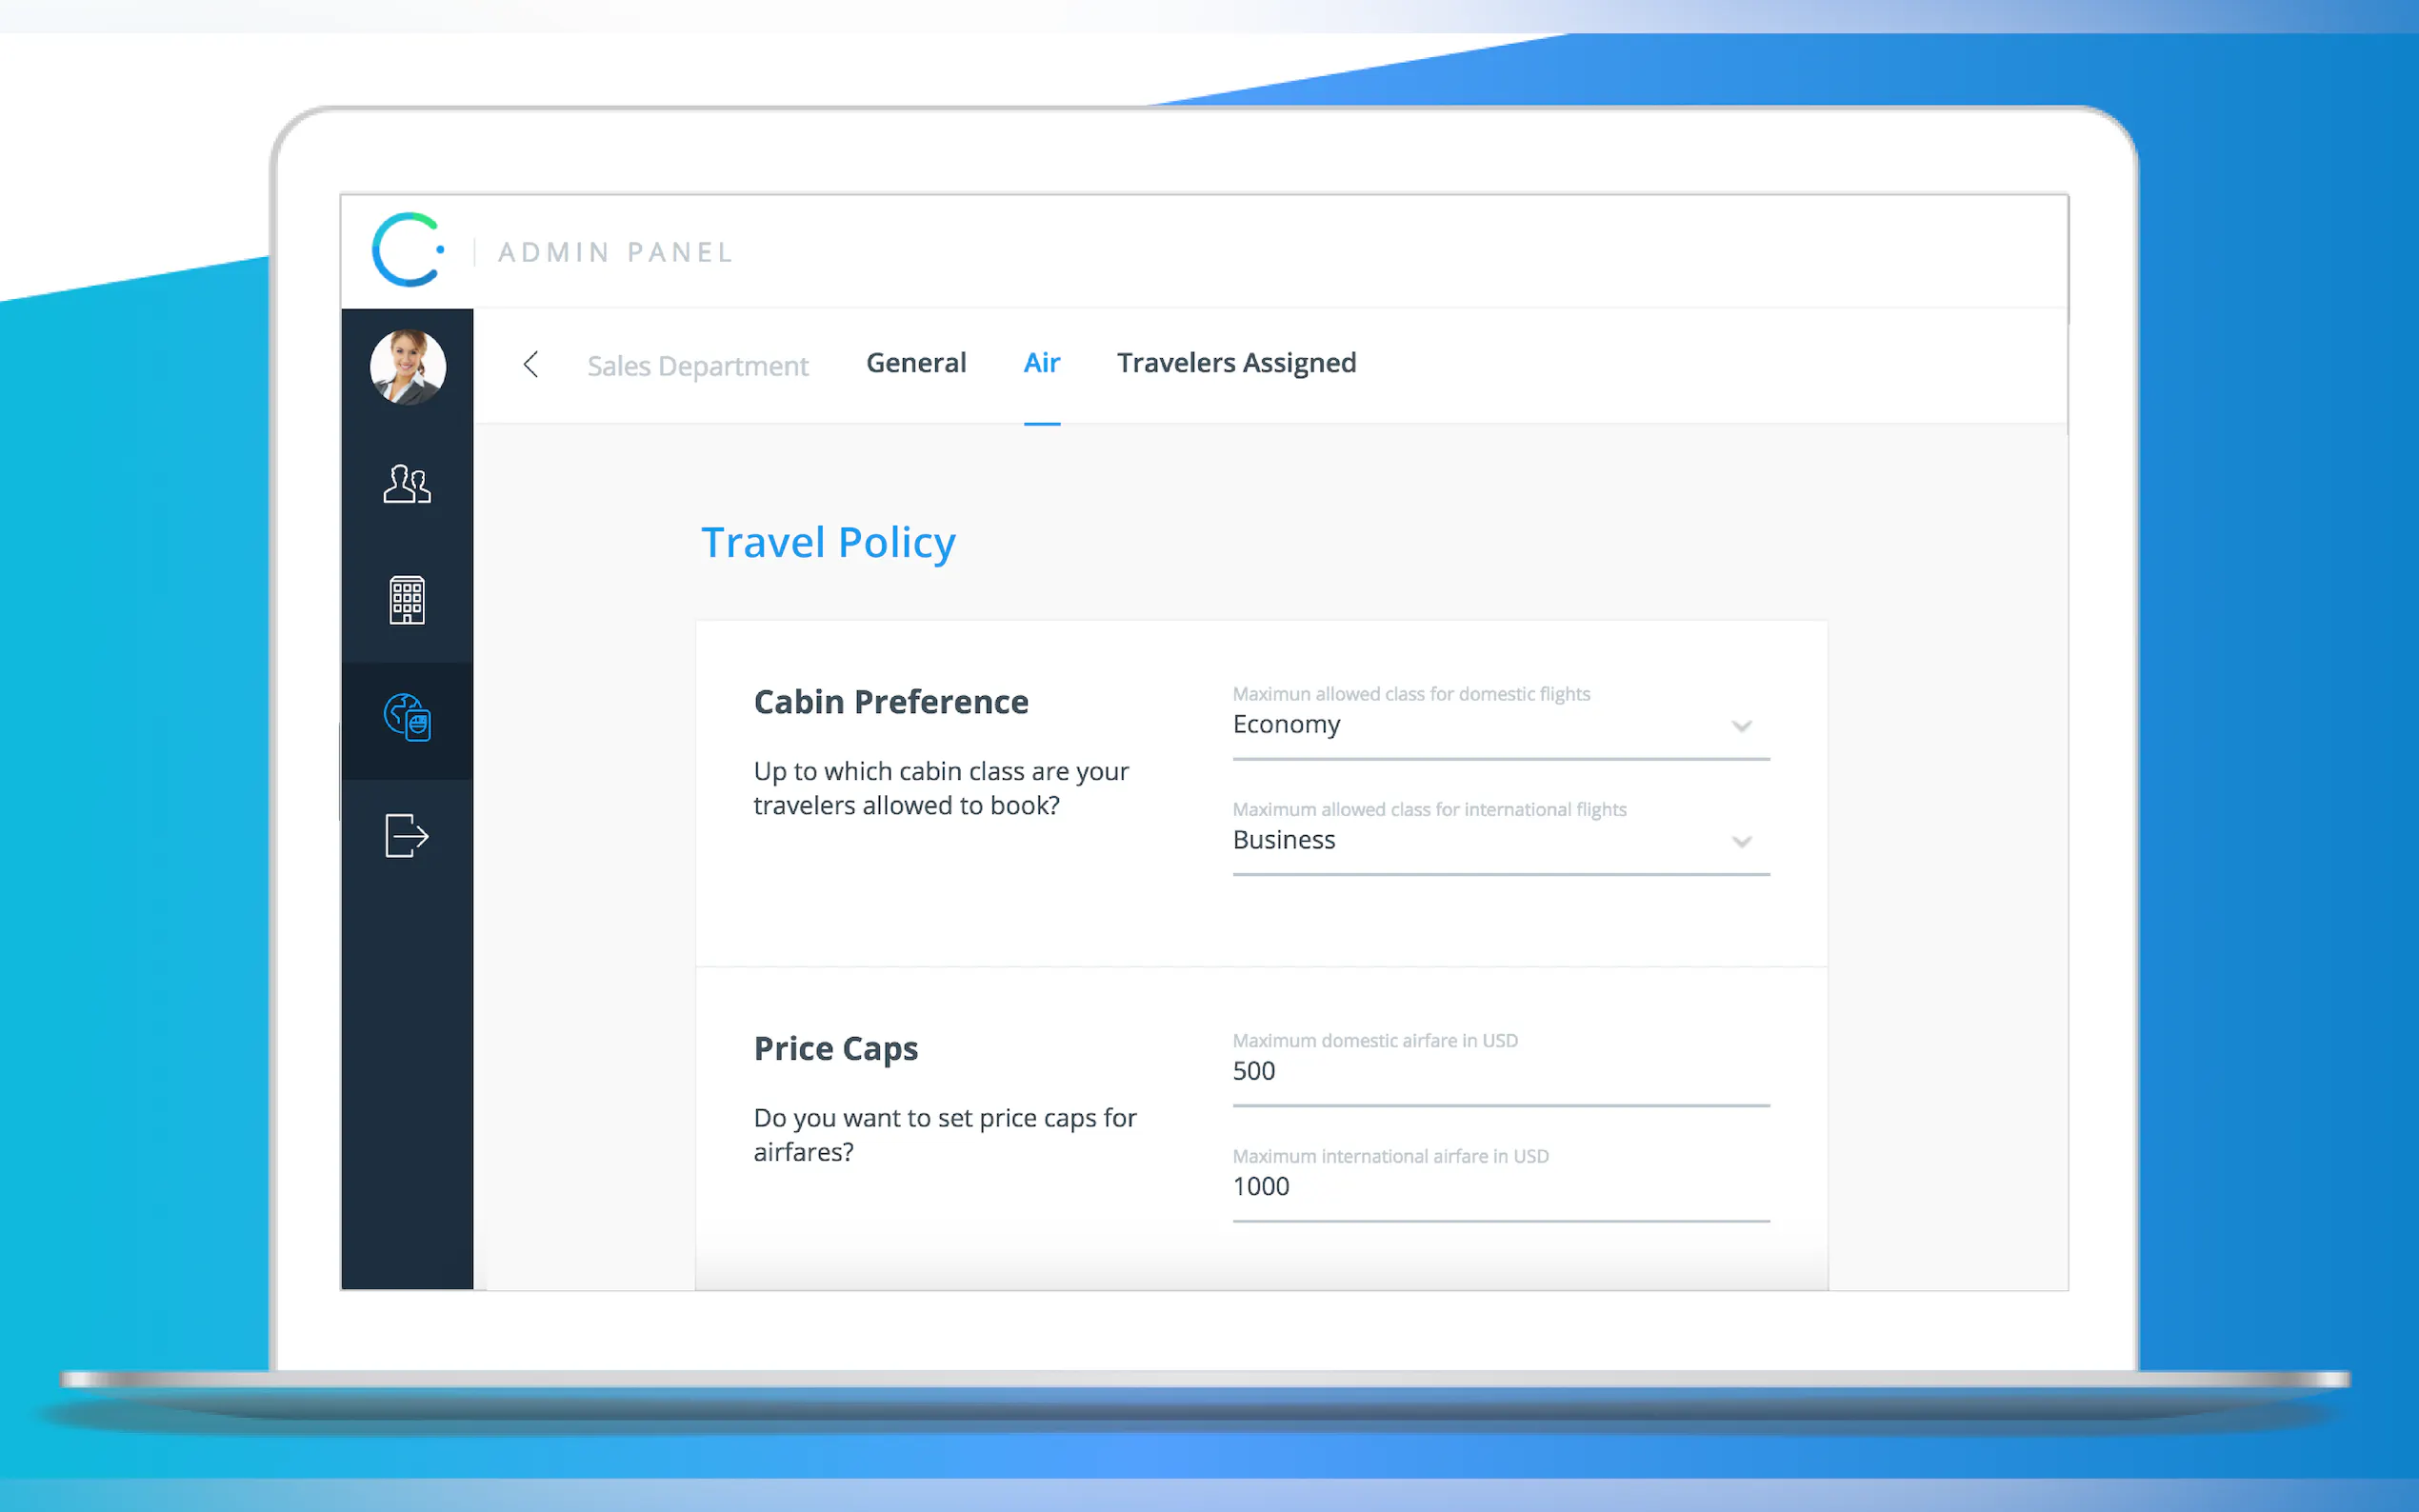Go back using the left chevron
The height and width of the screenshot is (1512, 2419).
coord(531,364)
